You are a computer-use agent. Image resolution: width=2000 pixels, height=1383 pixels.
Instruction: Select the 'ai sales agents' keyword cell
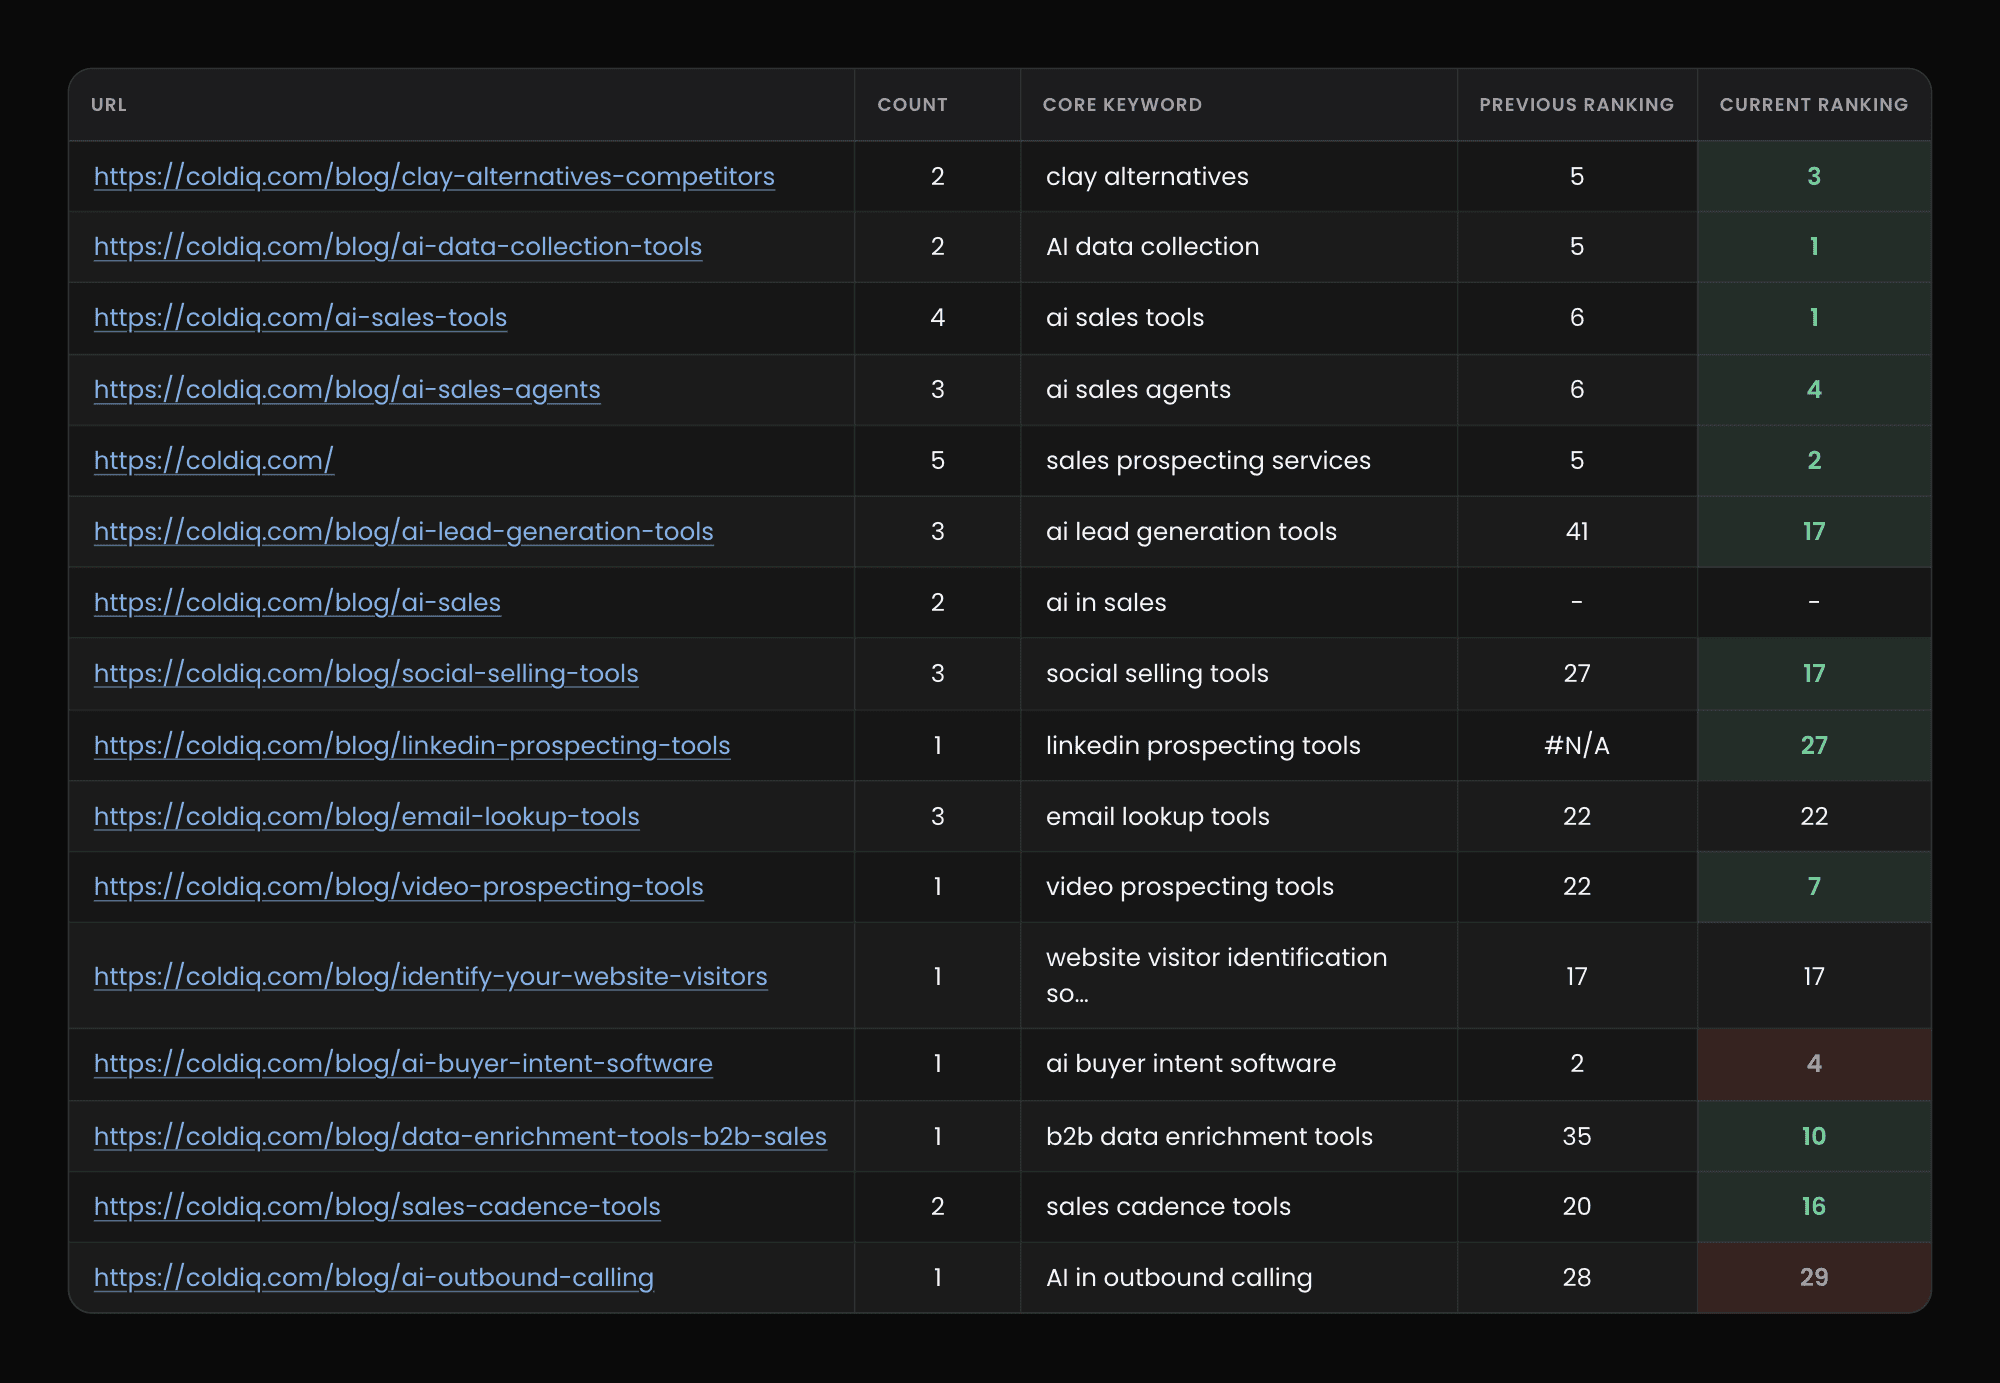(1238, 390)
